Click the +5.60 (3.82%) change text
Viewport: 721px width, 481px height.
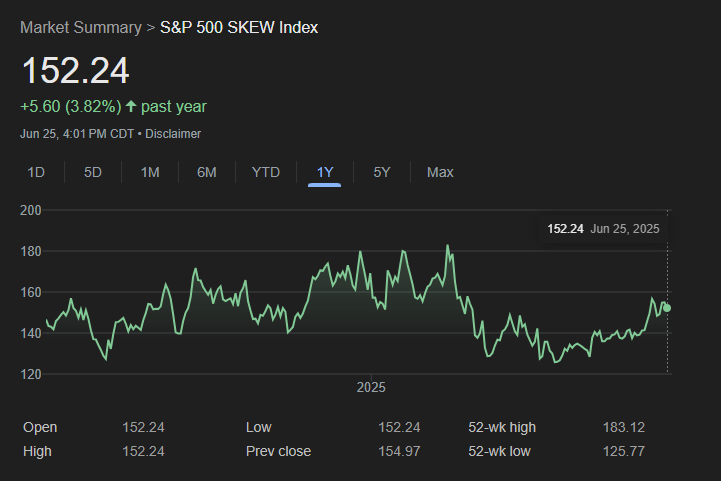coord(71,107)
